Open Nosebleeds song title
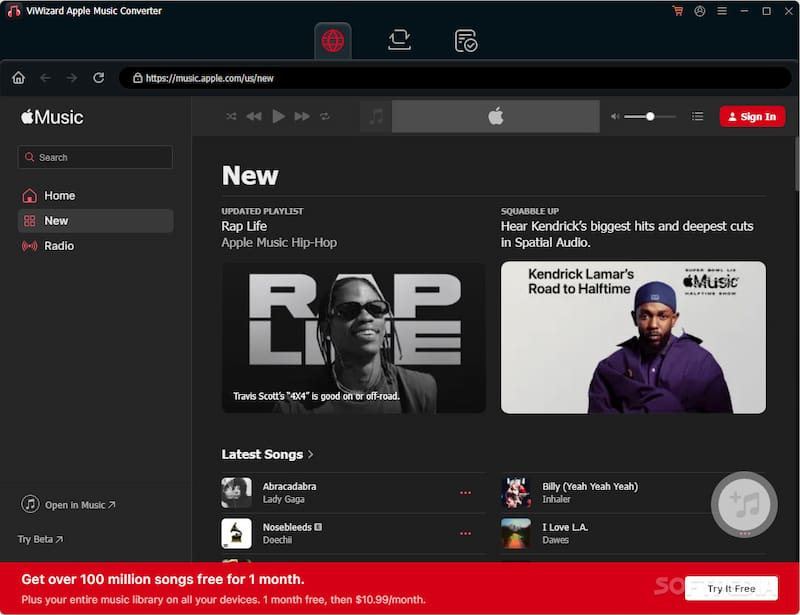This screenshot has width=800, height=615. [x=287, y=527]
